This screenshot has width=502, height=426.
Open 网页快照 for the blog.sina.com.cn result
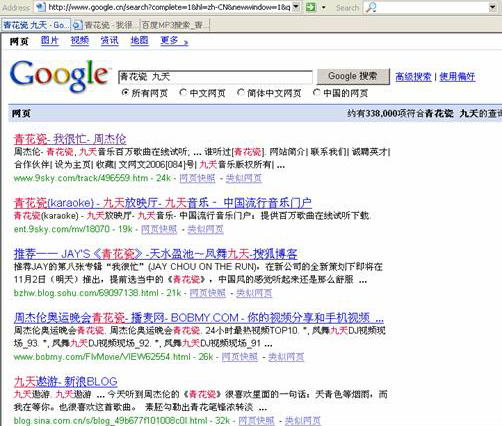tap(256, 421)
